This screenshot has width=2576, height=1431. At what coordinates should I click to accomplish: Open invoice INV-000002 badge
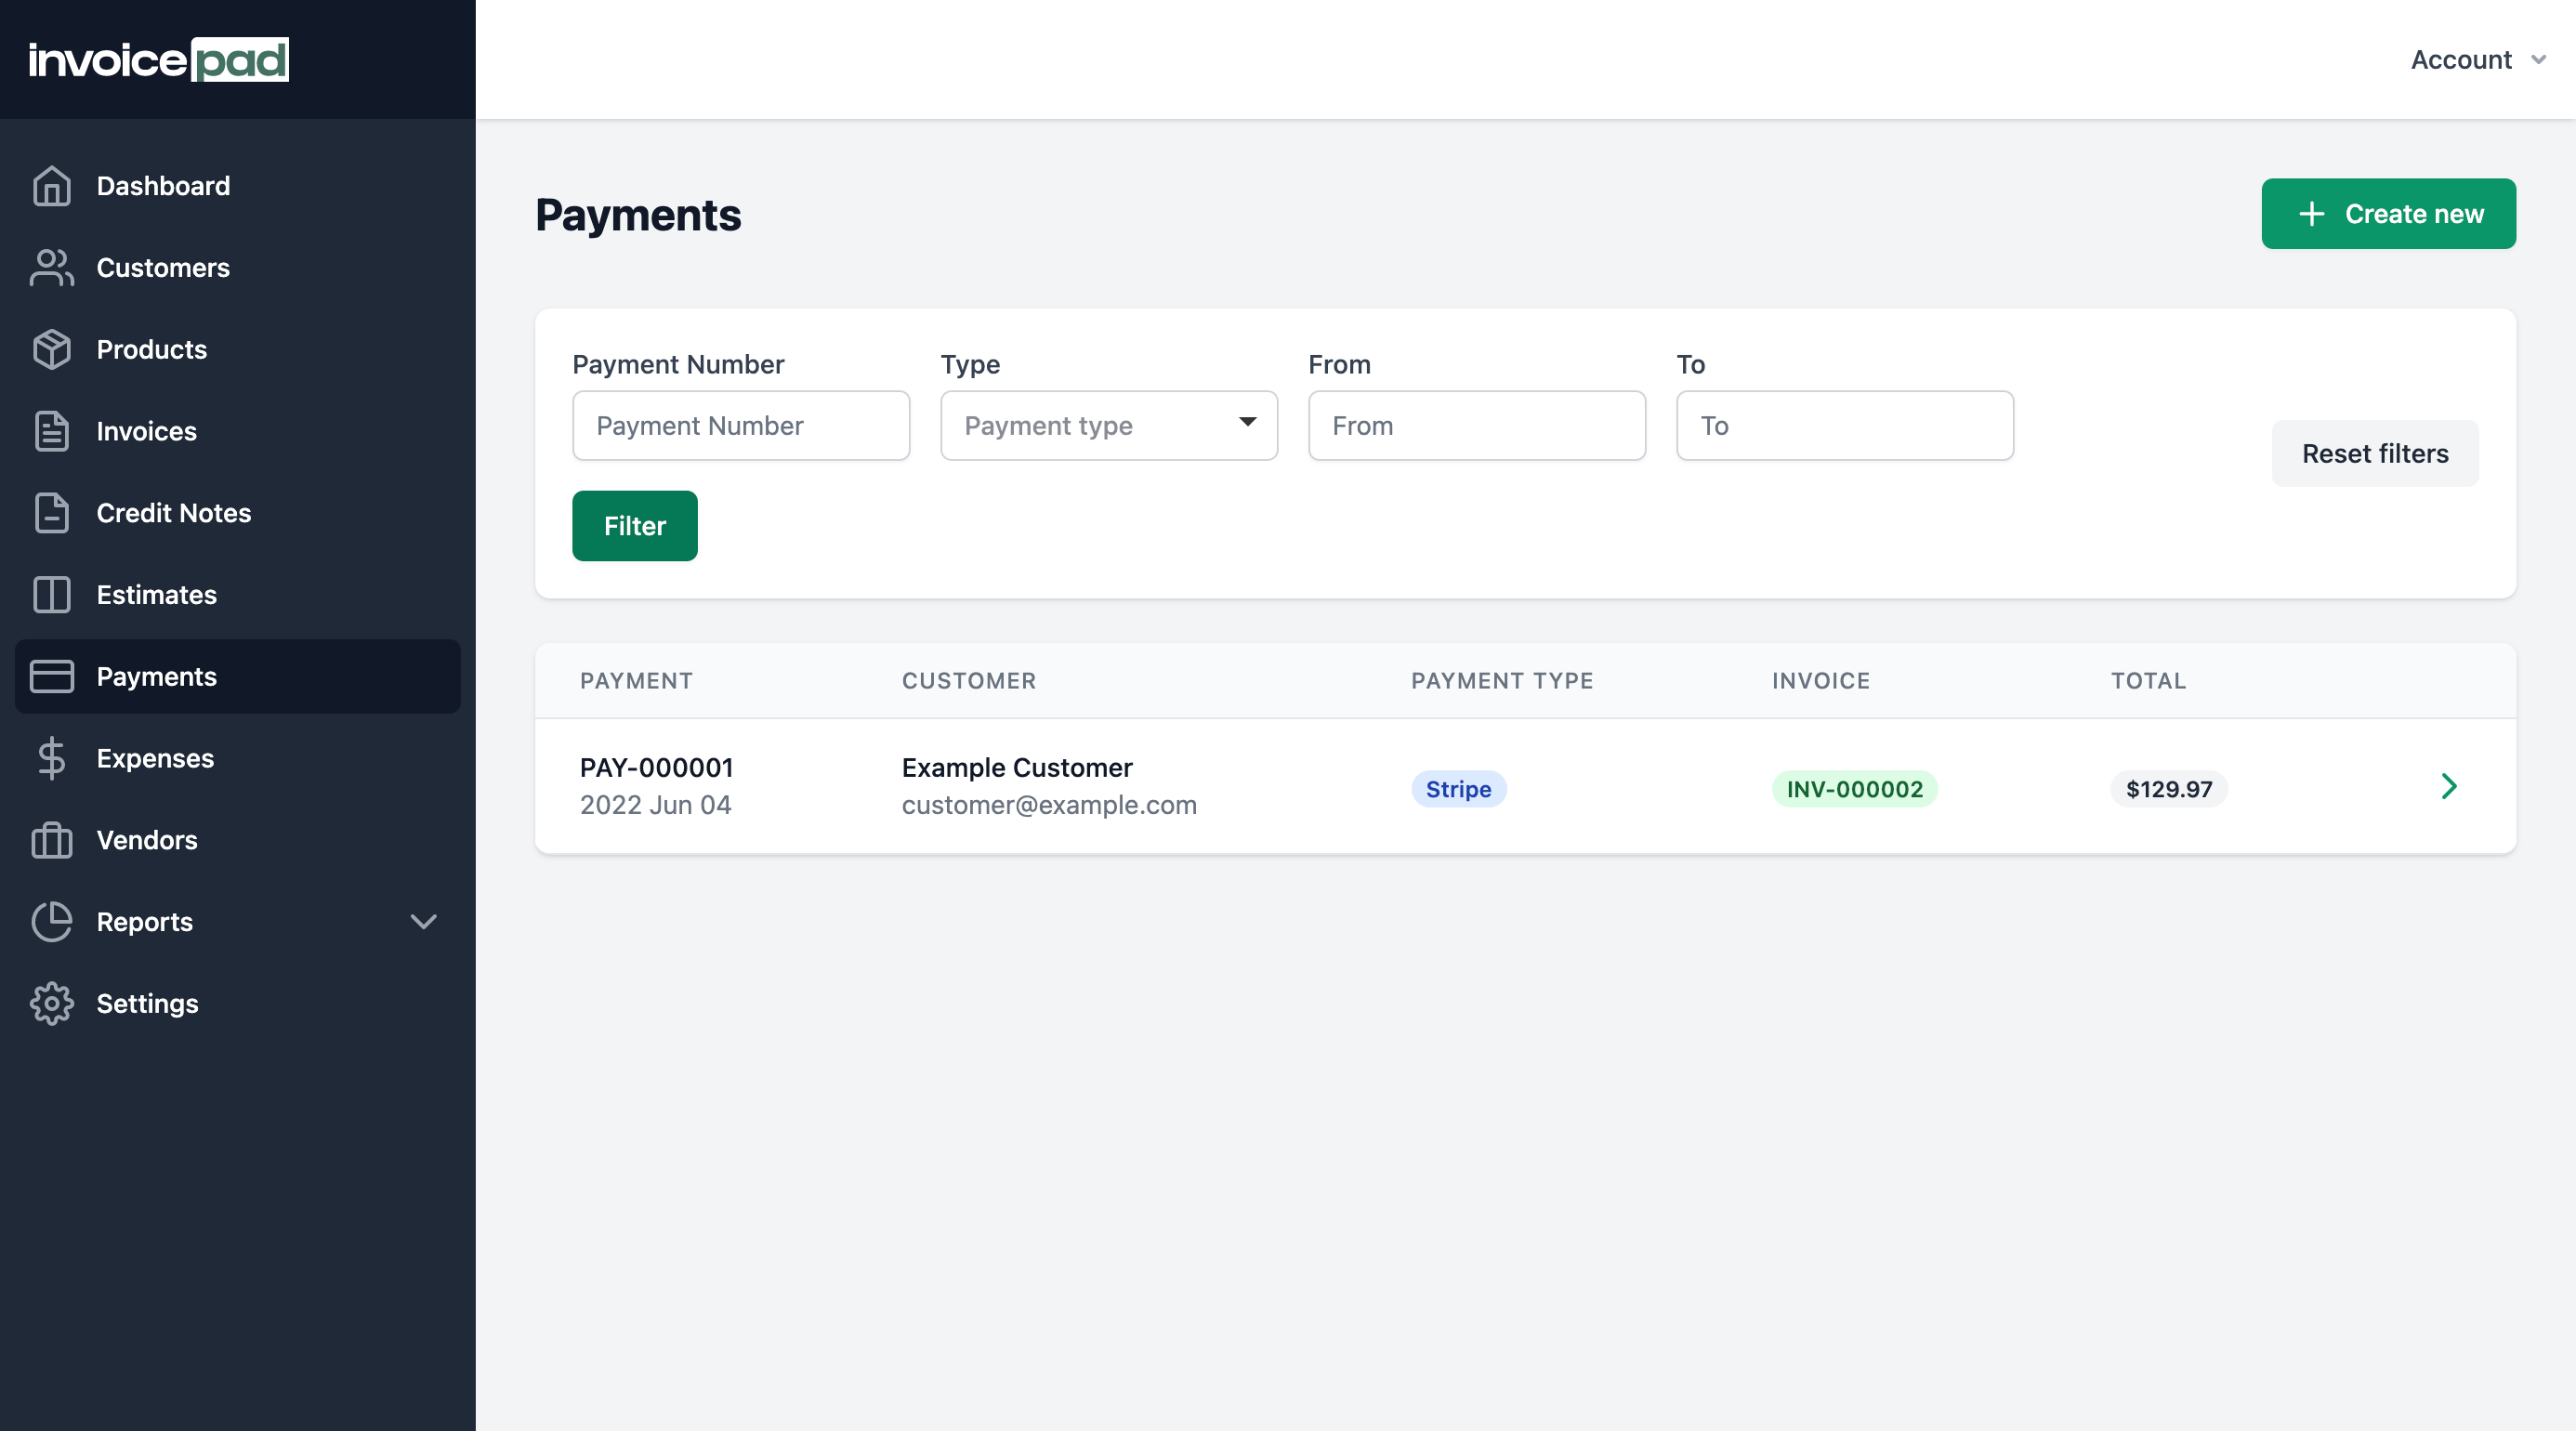(x=1855, y=790)
